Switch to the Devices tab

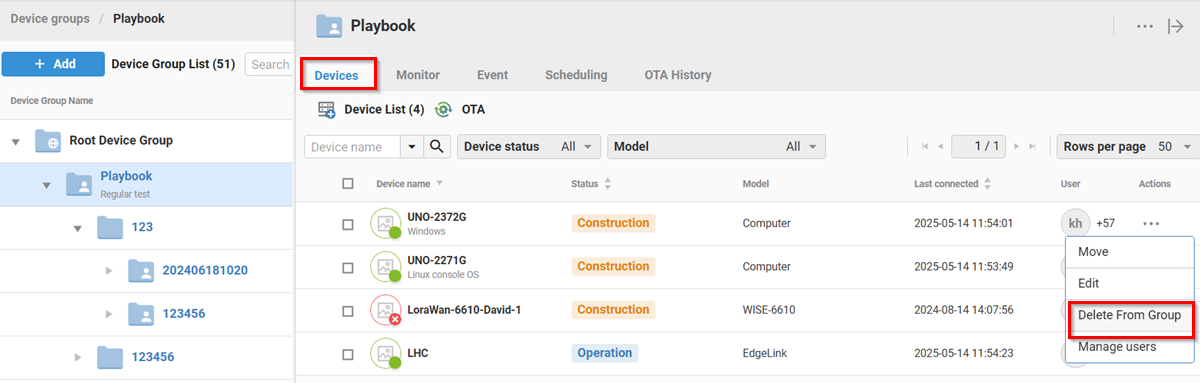point(336,75)
